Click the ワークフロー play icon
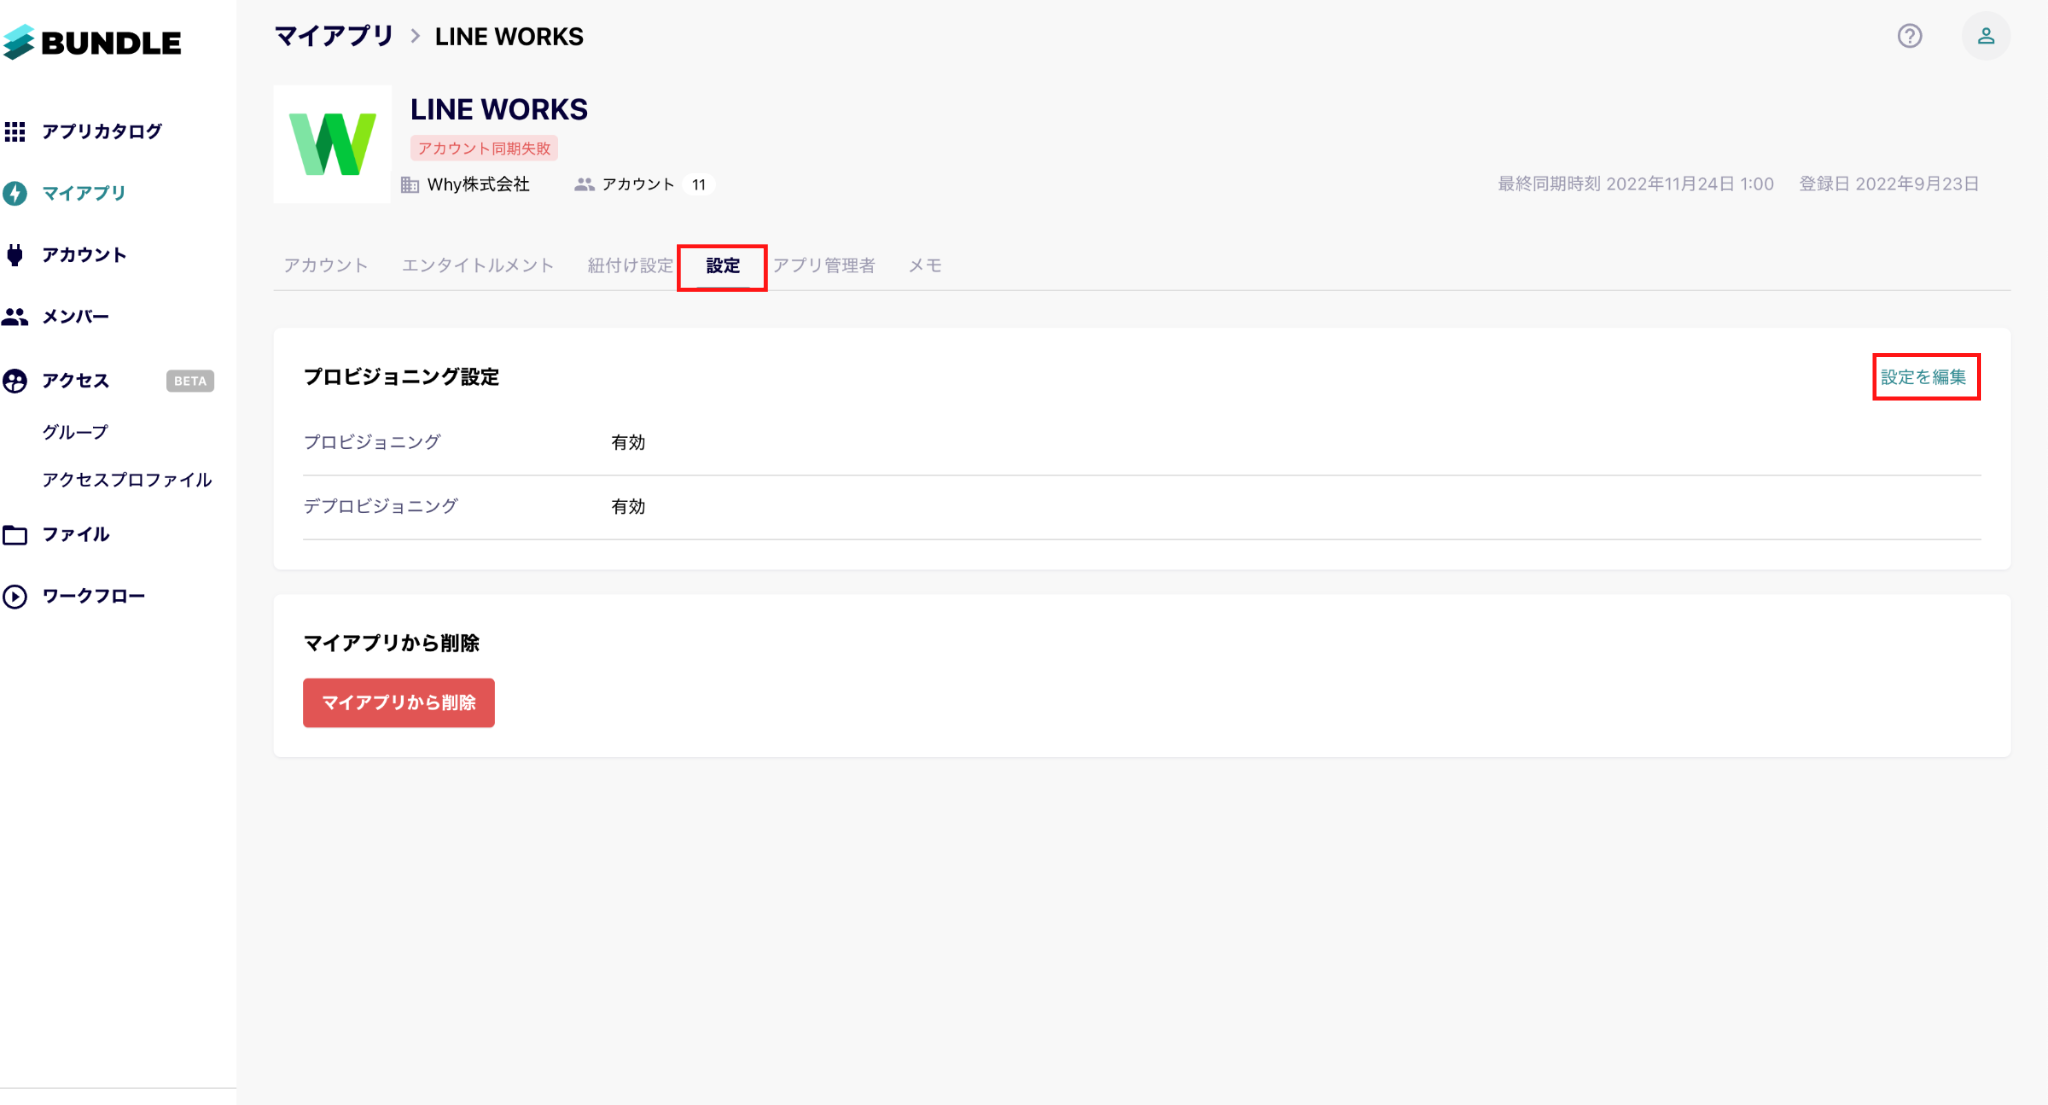2048x1105 pixels. pyautogui.click(x=15, y=597)
